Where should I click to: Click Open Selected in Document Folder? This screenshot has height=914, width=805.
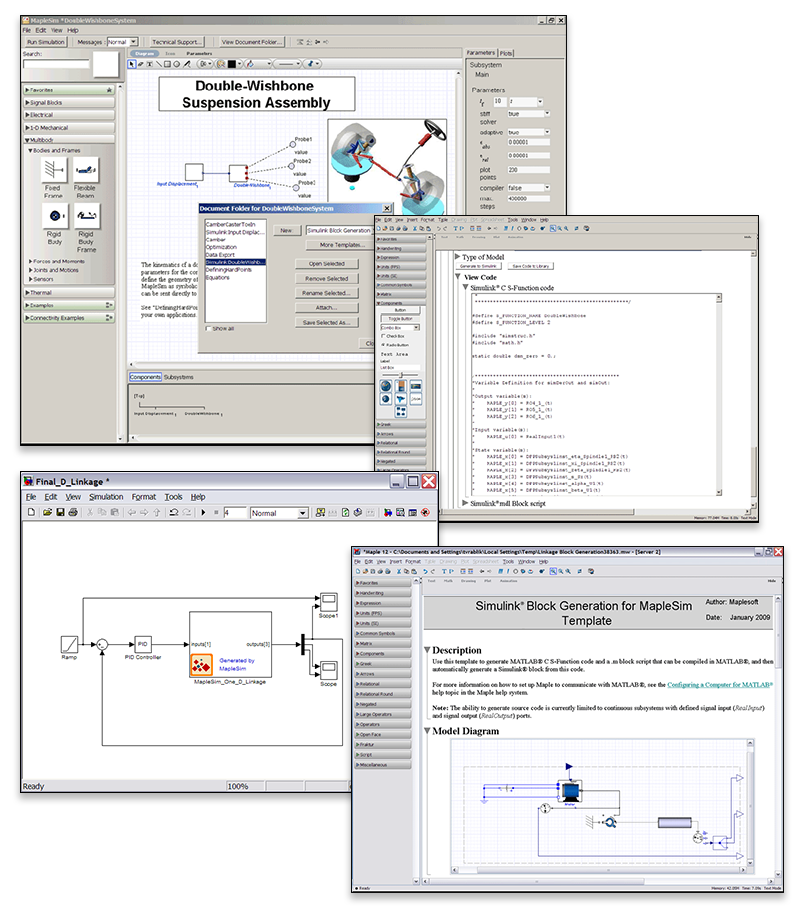(326, 264)
